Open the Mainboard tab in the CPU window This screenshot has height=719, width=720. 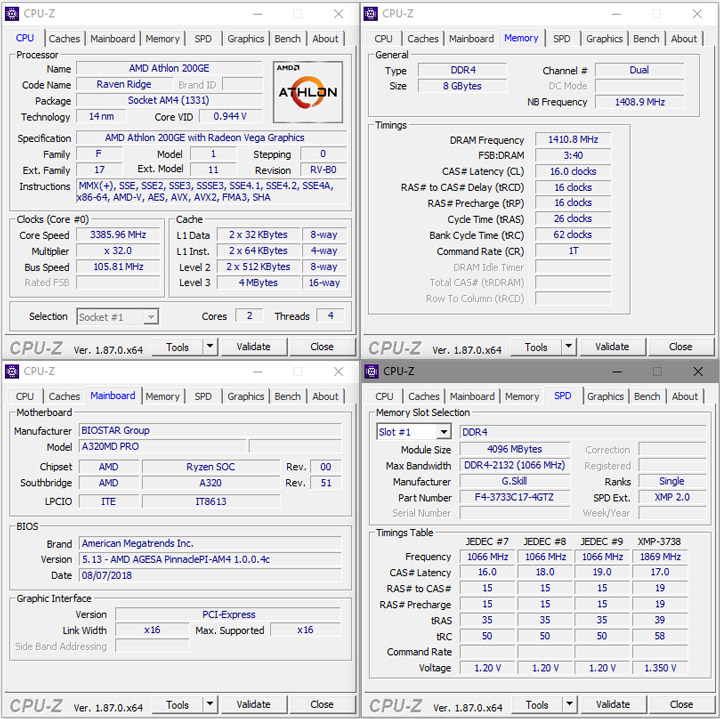point(112,39)
